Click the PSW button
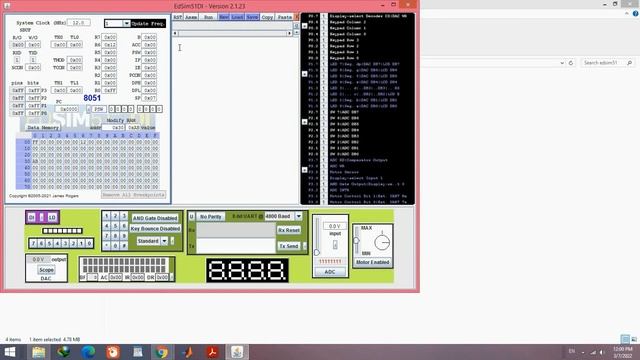 [98, 109]
